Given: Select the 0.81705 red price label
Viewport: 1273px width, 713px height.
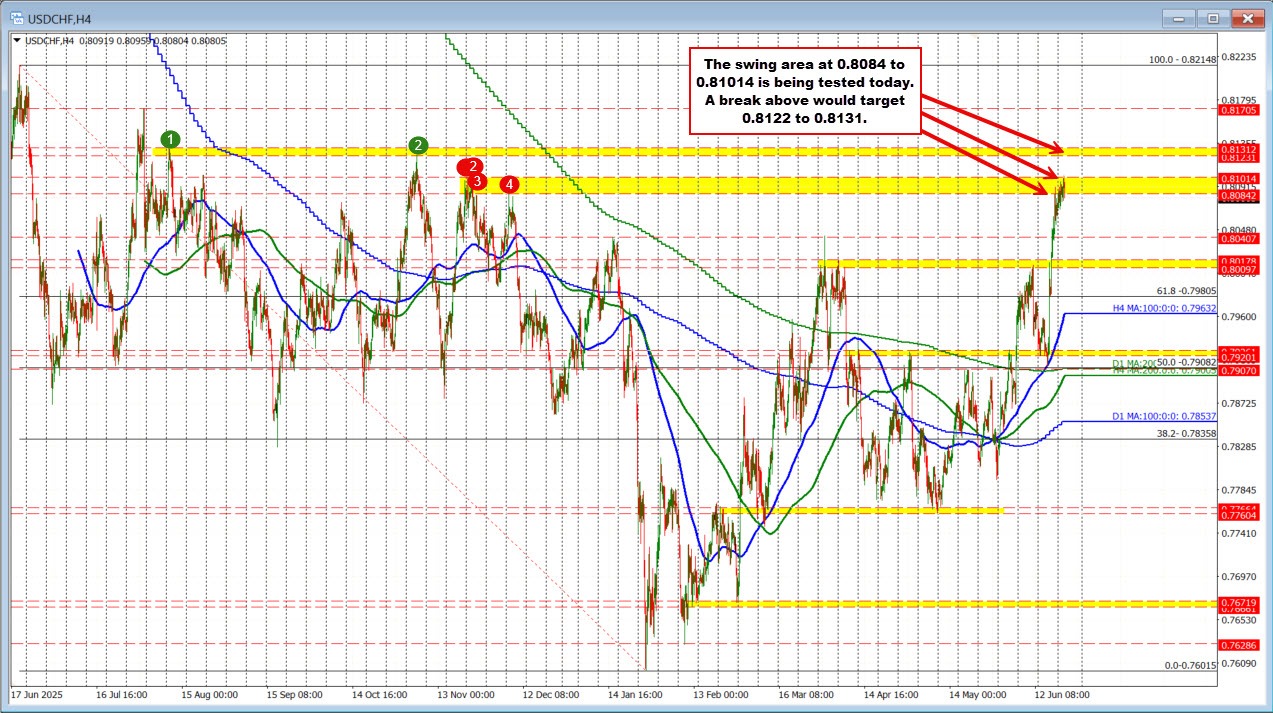Looking at the screenshot, I should 1237,112.
